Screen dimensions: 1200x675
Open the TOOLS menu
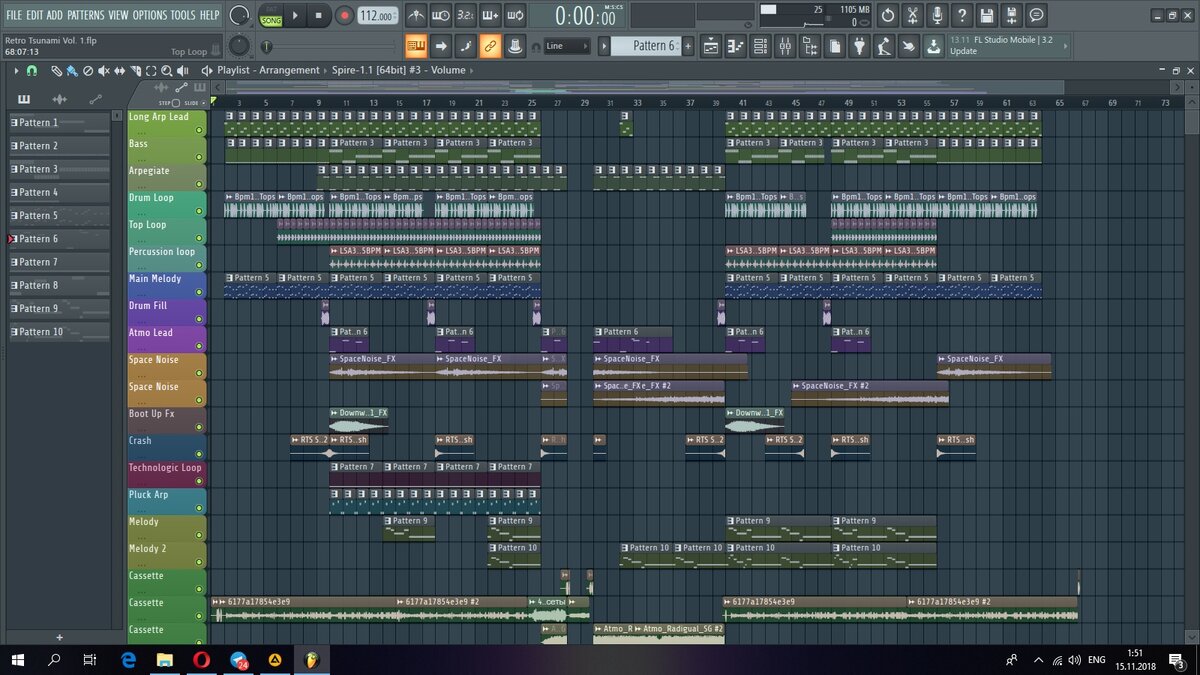[x=183, y=15]
